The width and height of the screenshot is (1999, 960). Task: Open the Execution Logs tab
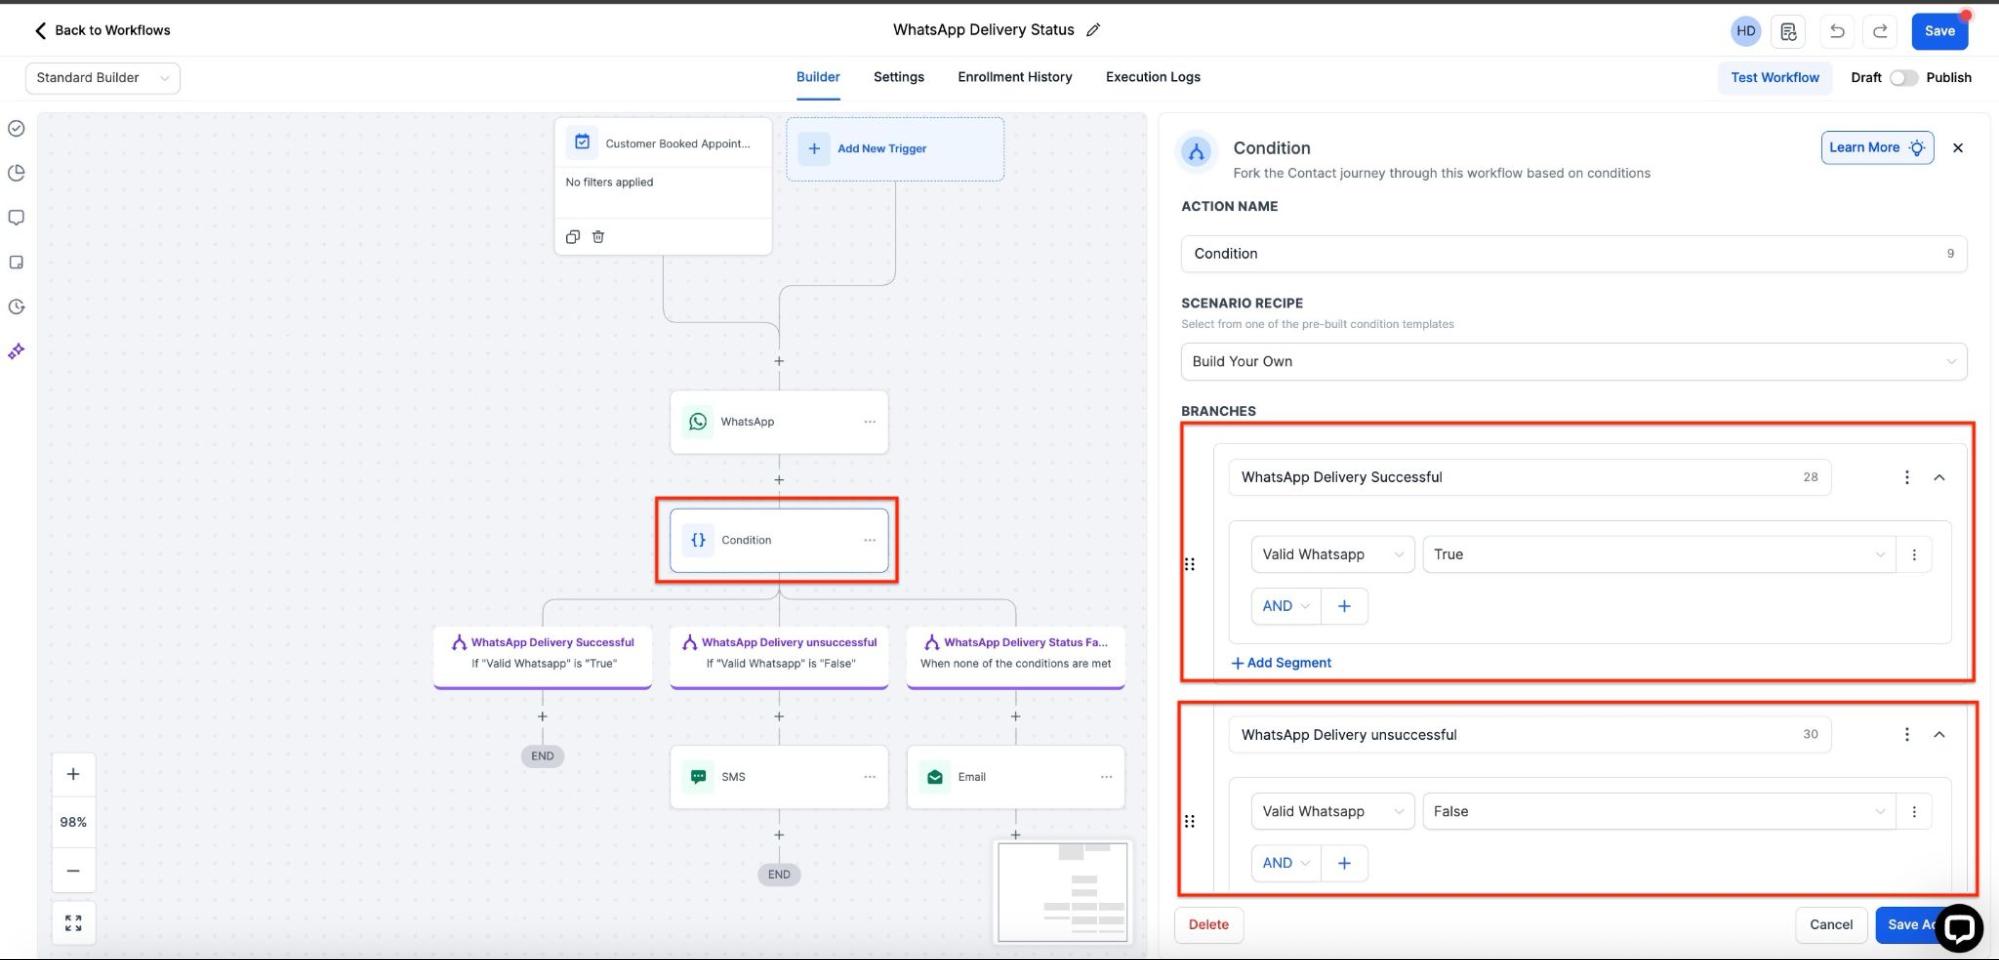click(1152, 77)
